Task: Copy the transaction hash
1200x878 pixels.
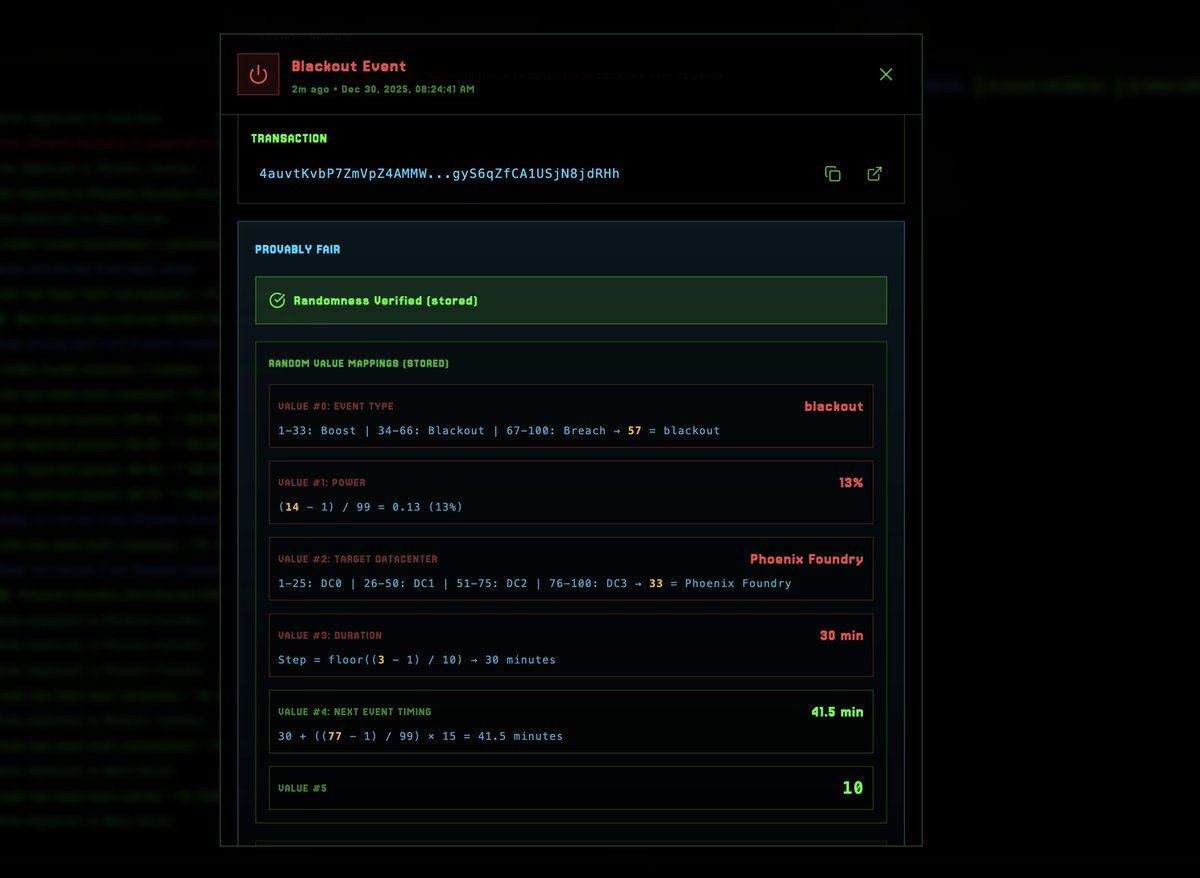Action: click(x=832, y=174)
